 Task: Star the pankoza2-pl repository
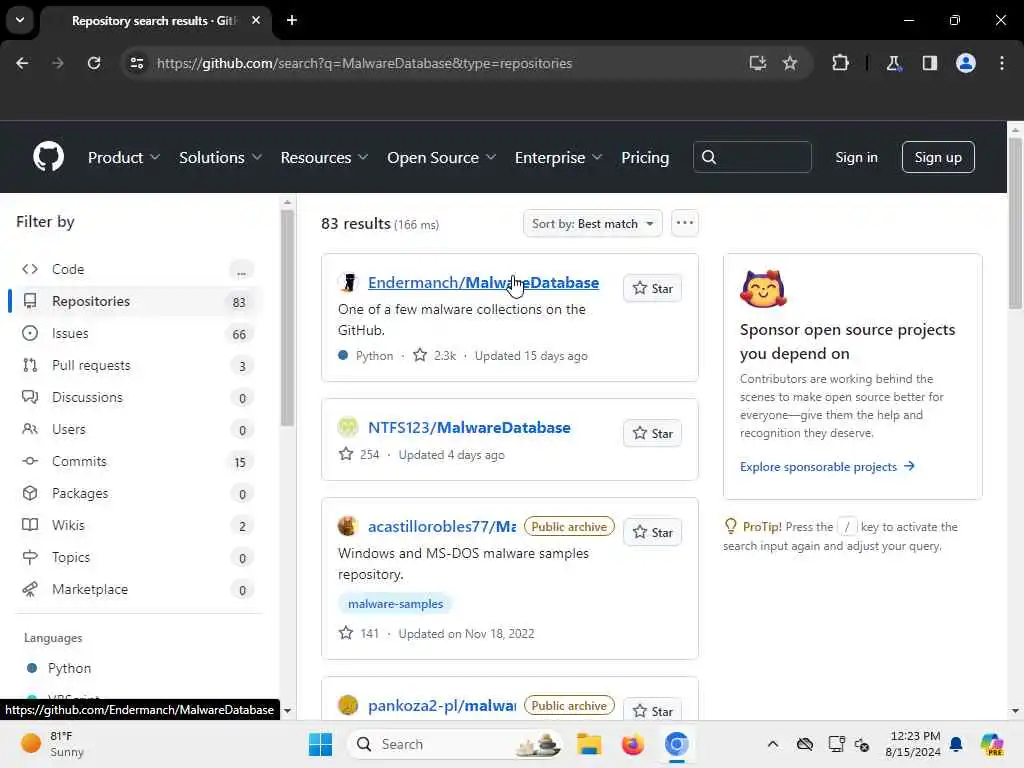tap(652, 711)
